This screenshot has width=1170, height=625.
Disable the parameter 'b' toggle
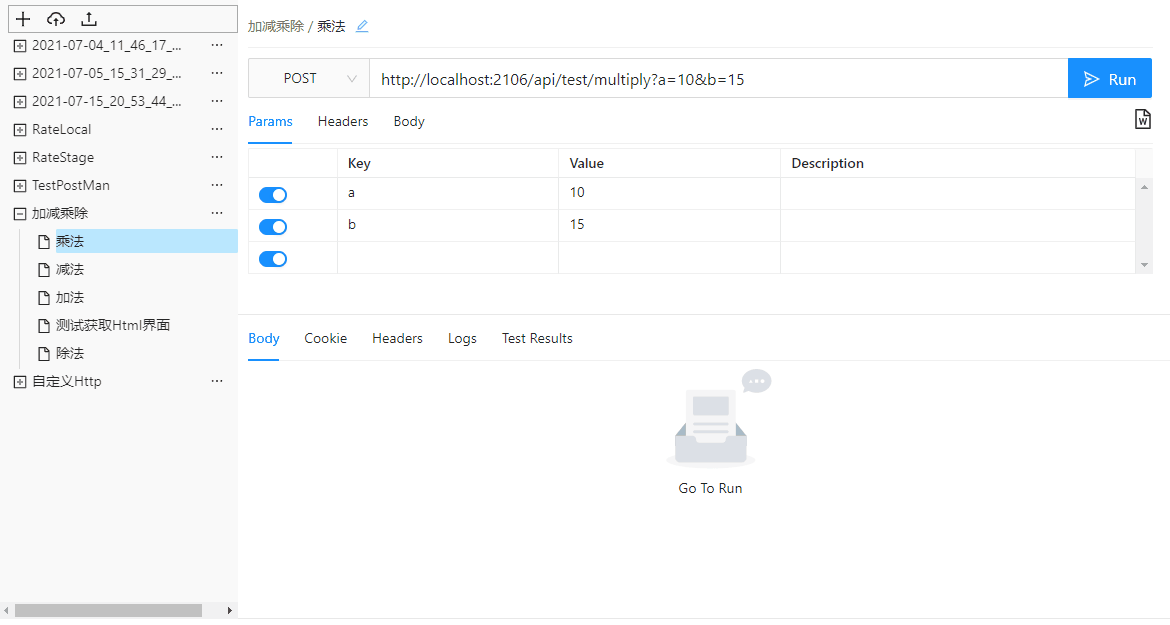click(x=272, y=226)
